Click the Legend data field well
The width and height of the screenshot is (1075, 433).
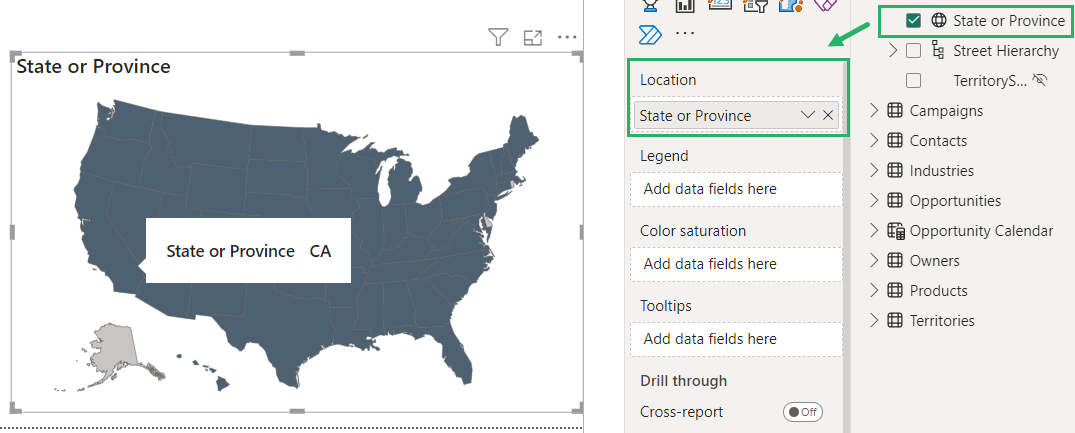(x=736, y=189)
